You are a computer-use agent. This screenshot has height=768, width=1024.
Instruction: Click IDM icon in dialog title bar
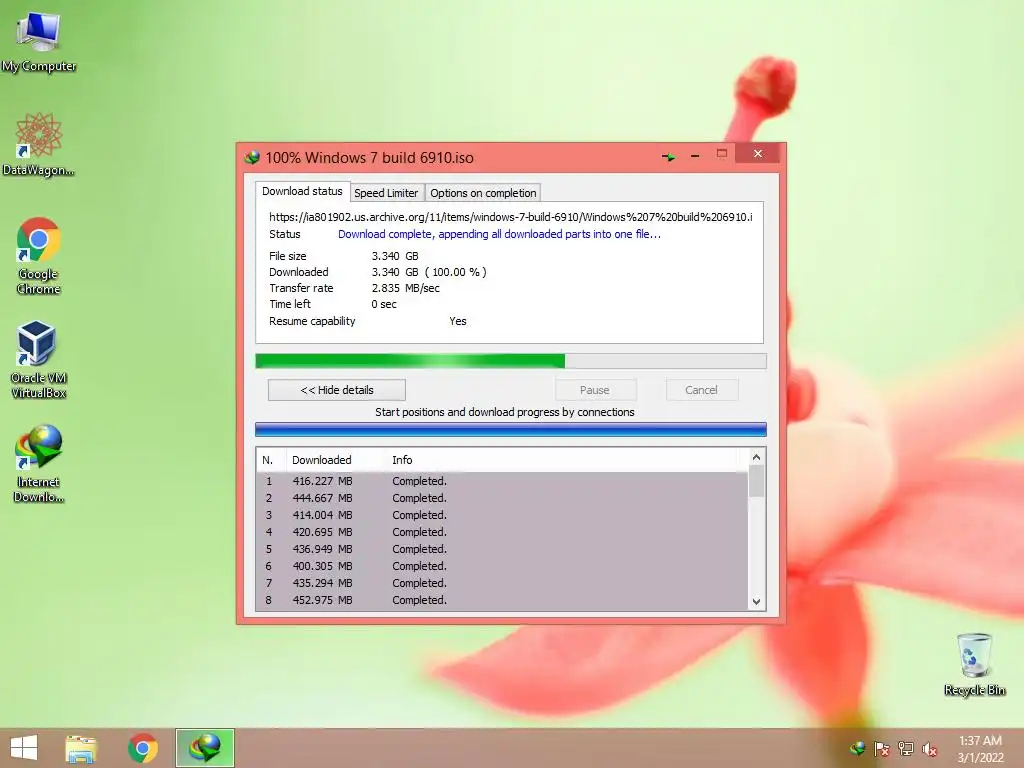tap(252, 157)
